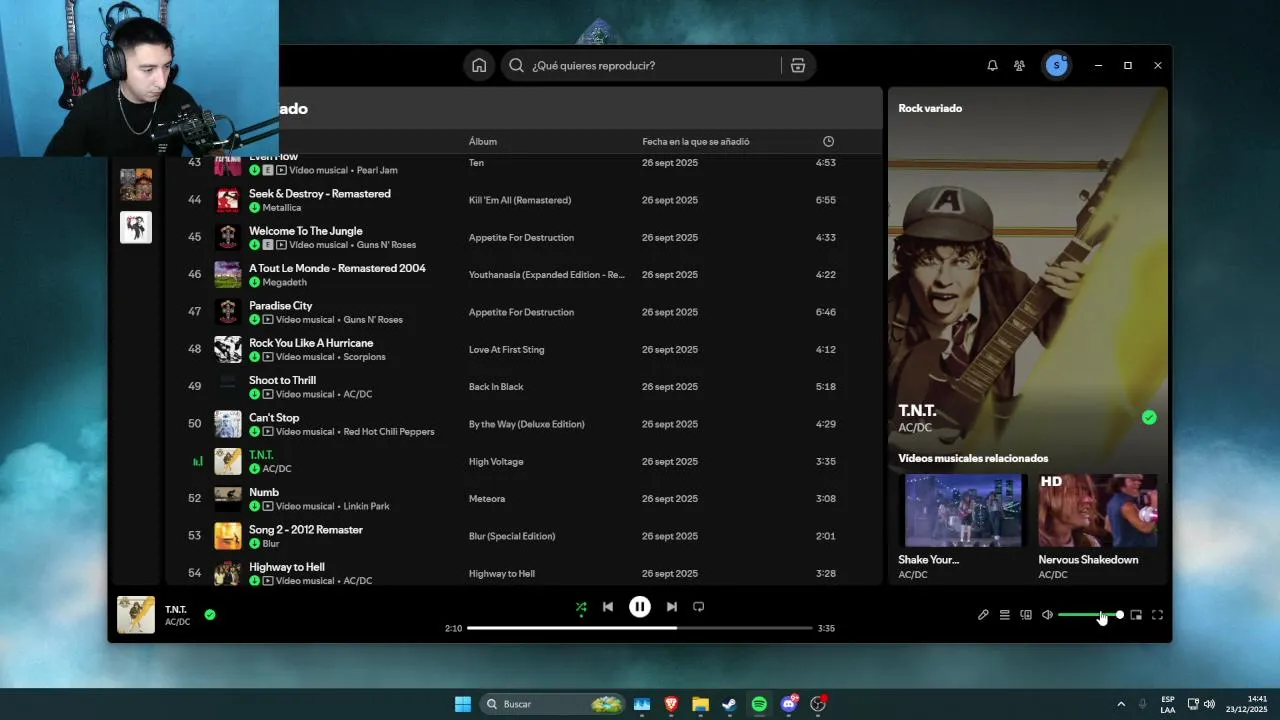Seek on the song progress bar
1280x720 pixels.
640,628
